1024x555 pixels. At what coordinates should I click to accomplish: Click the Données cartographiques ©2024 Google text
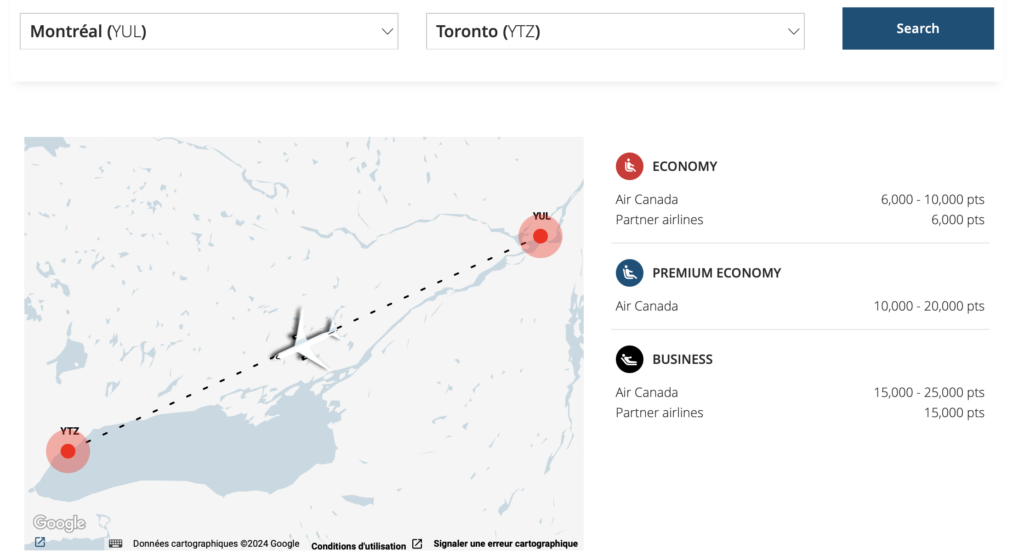pyautogui.click(x=216, y=544)
